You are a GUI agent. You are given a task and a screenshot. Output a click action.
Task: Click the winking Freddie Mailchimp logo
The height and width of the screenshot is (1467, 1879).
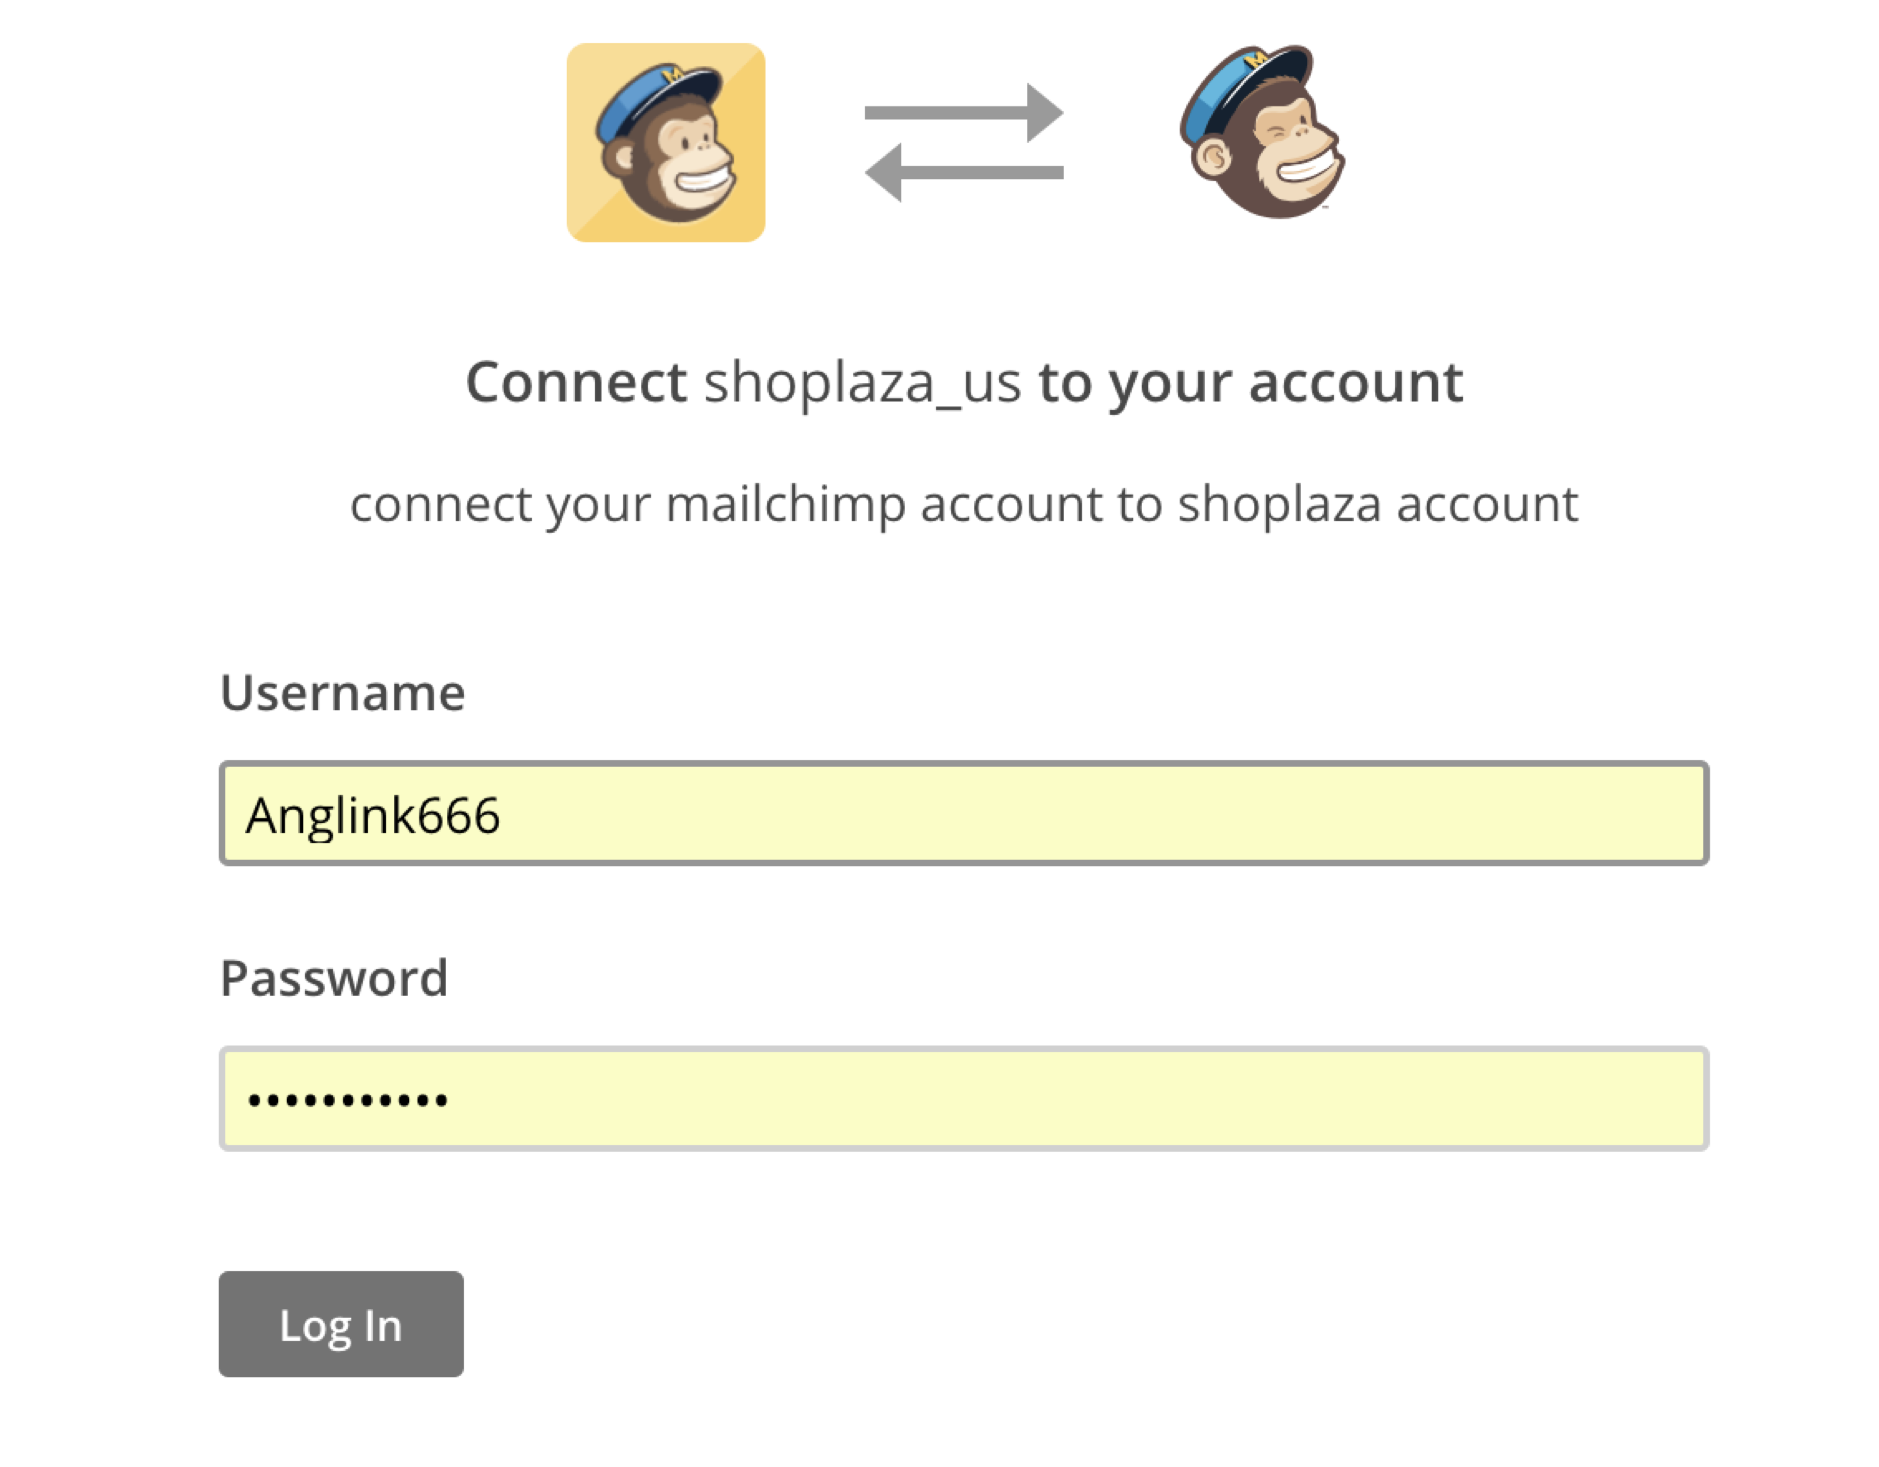point(1262,132)
